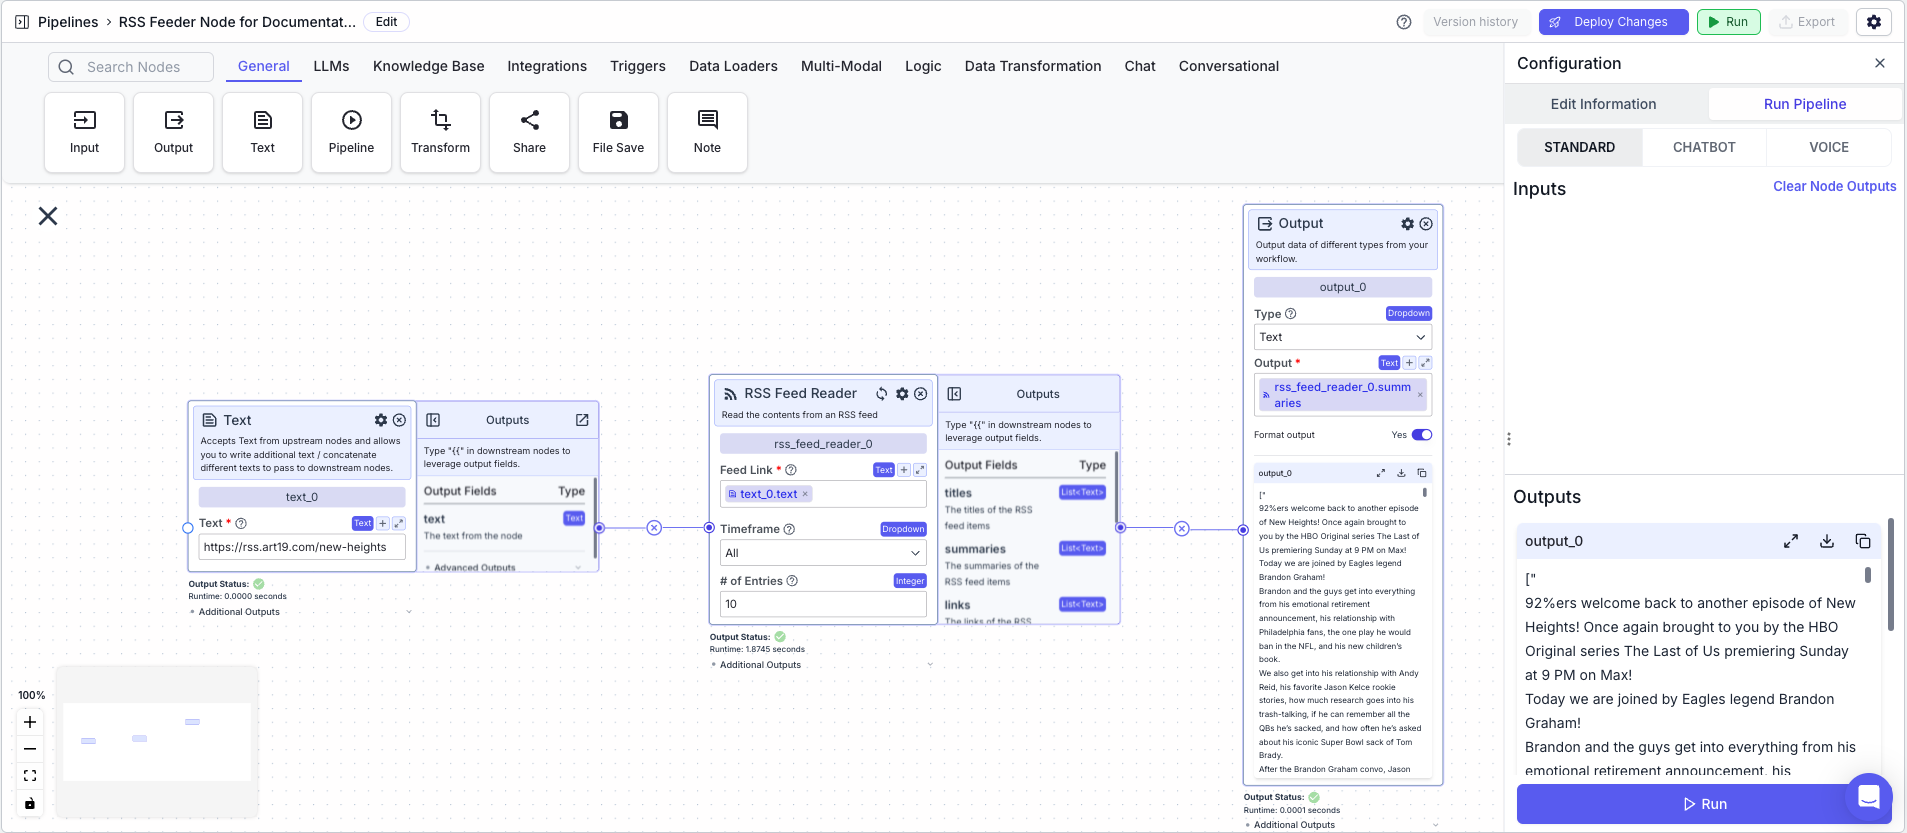Expand Feed Link field editor

pyautogui.click(x=920, y=470)
